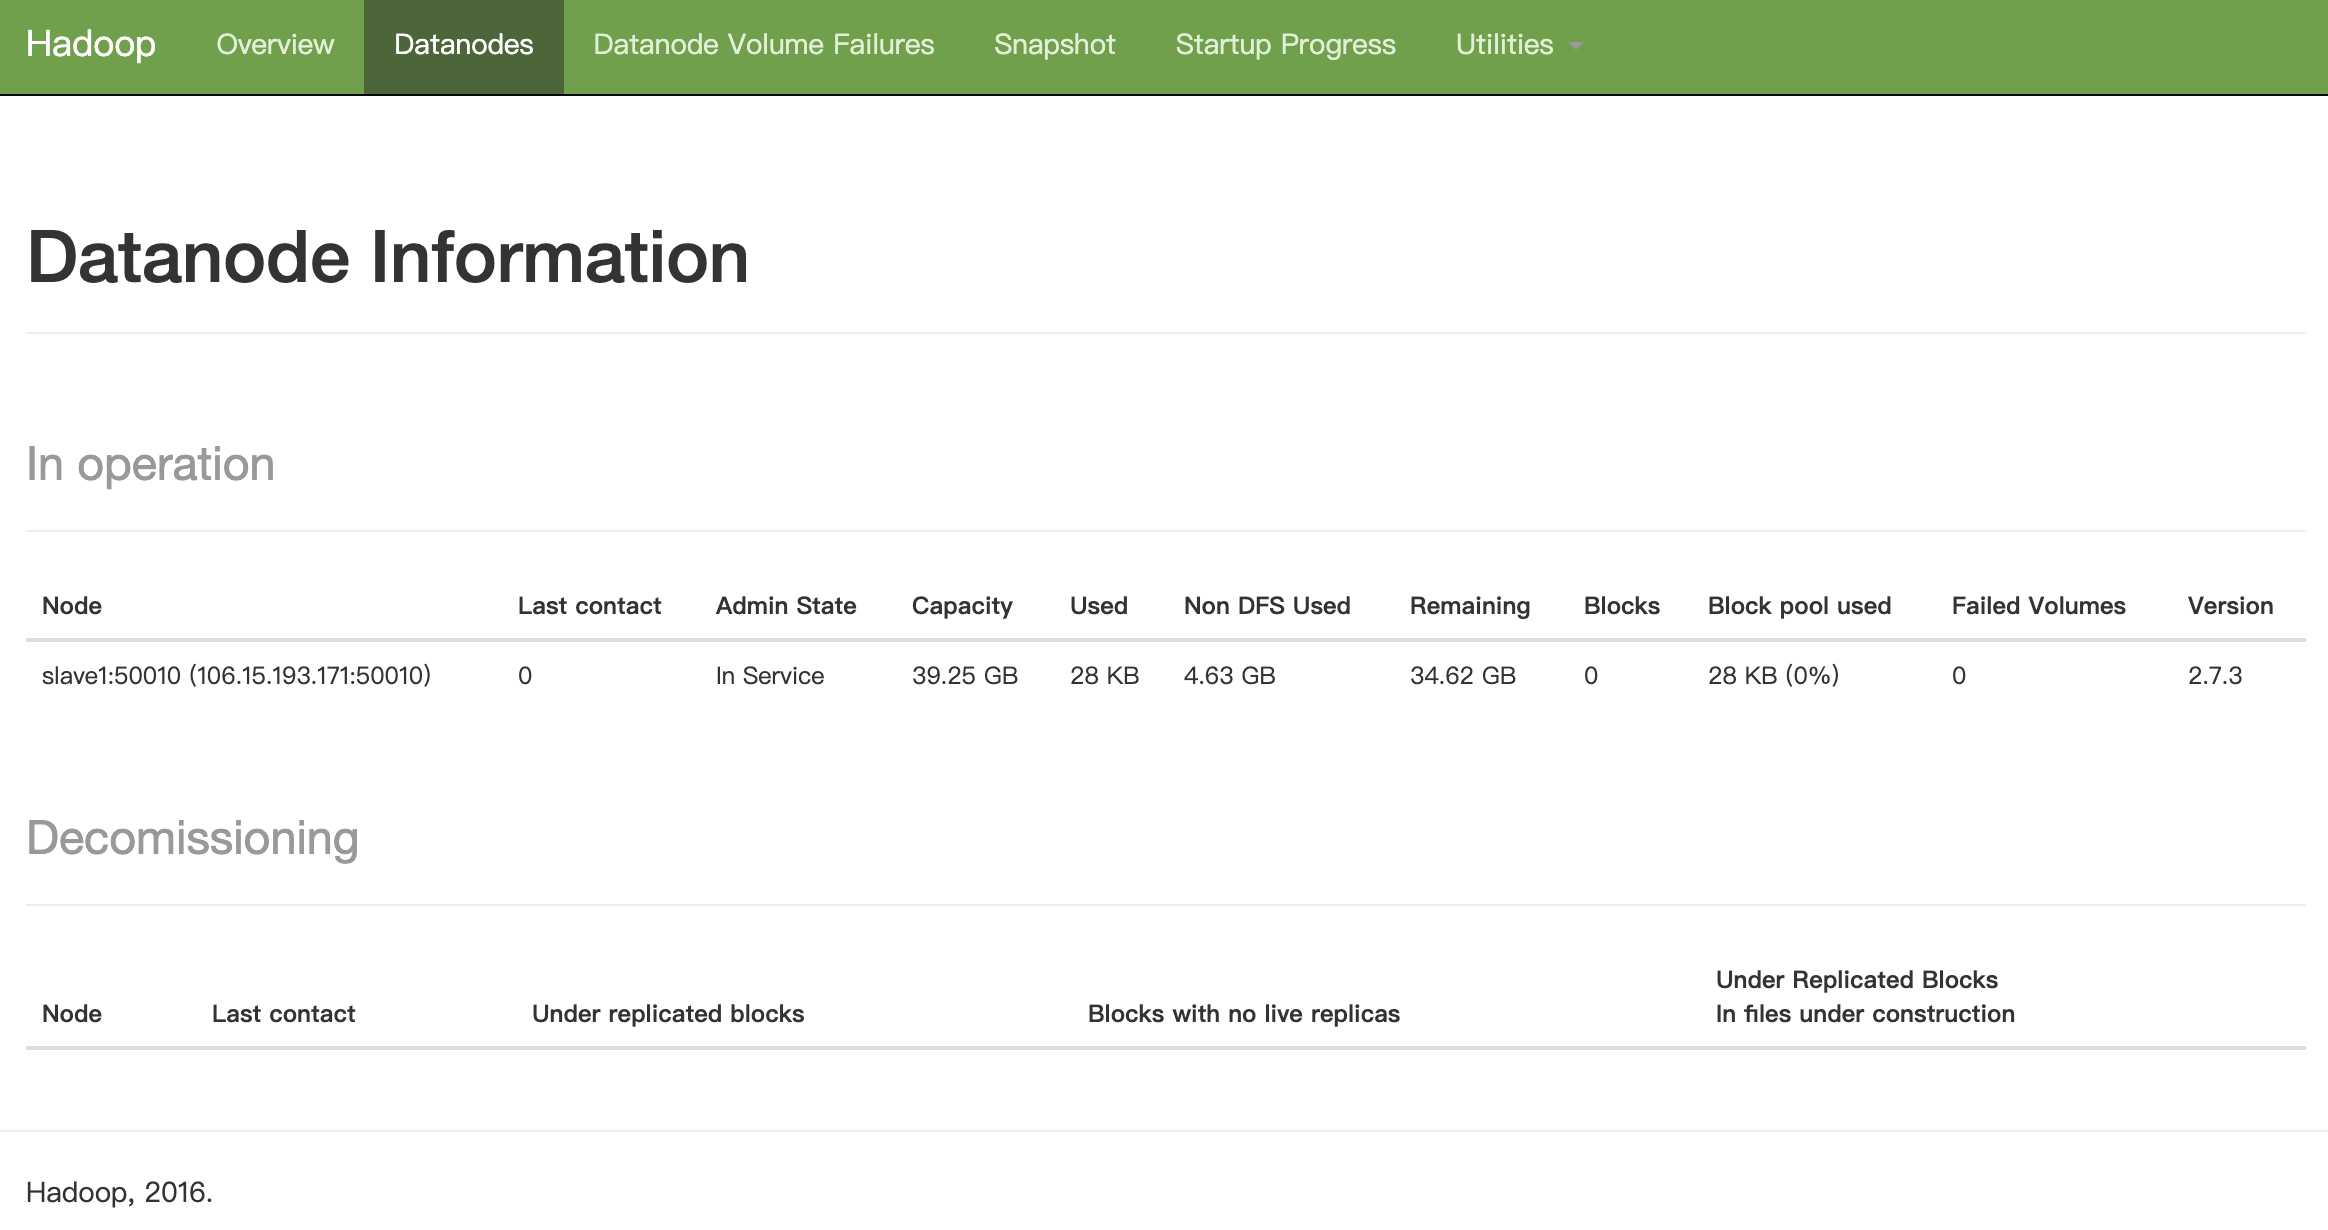Viewport: 2328px width, 1230px height.
Task: Select the Datanodes tab
Action: 463,45
